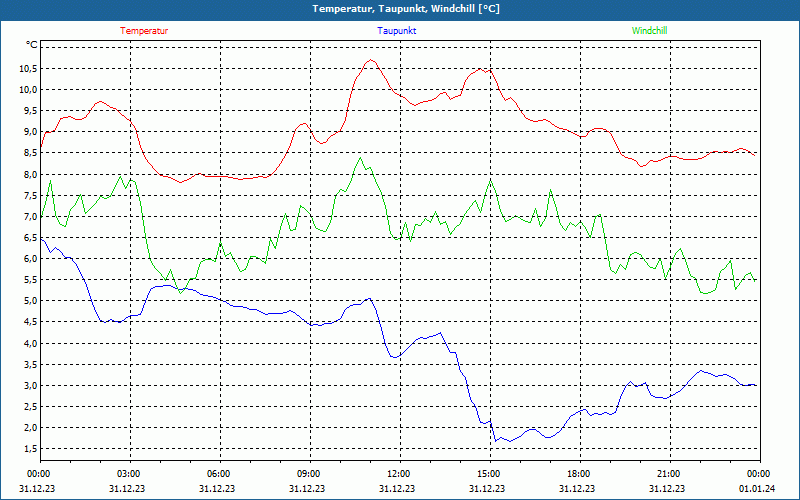Click the '7,5' y-axis value
This screenshot has width=800, height=500.
click(x=31, y=195)
